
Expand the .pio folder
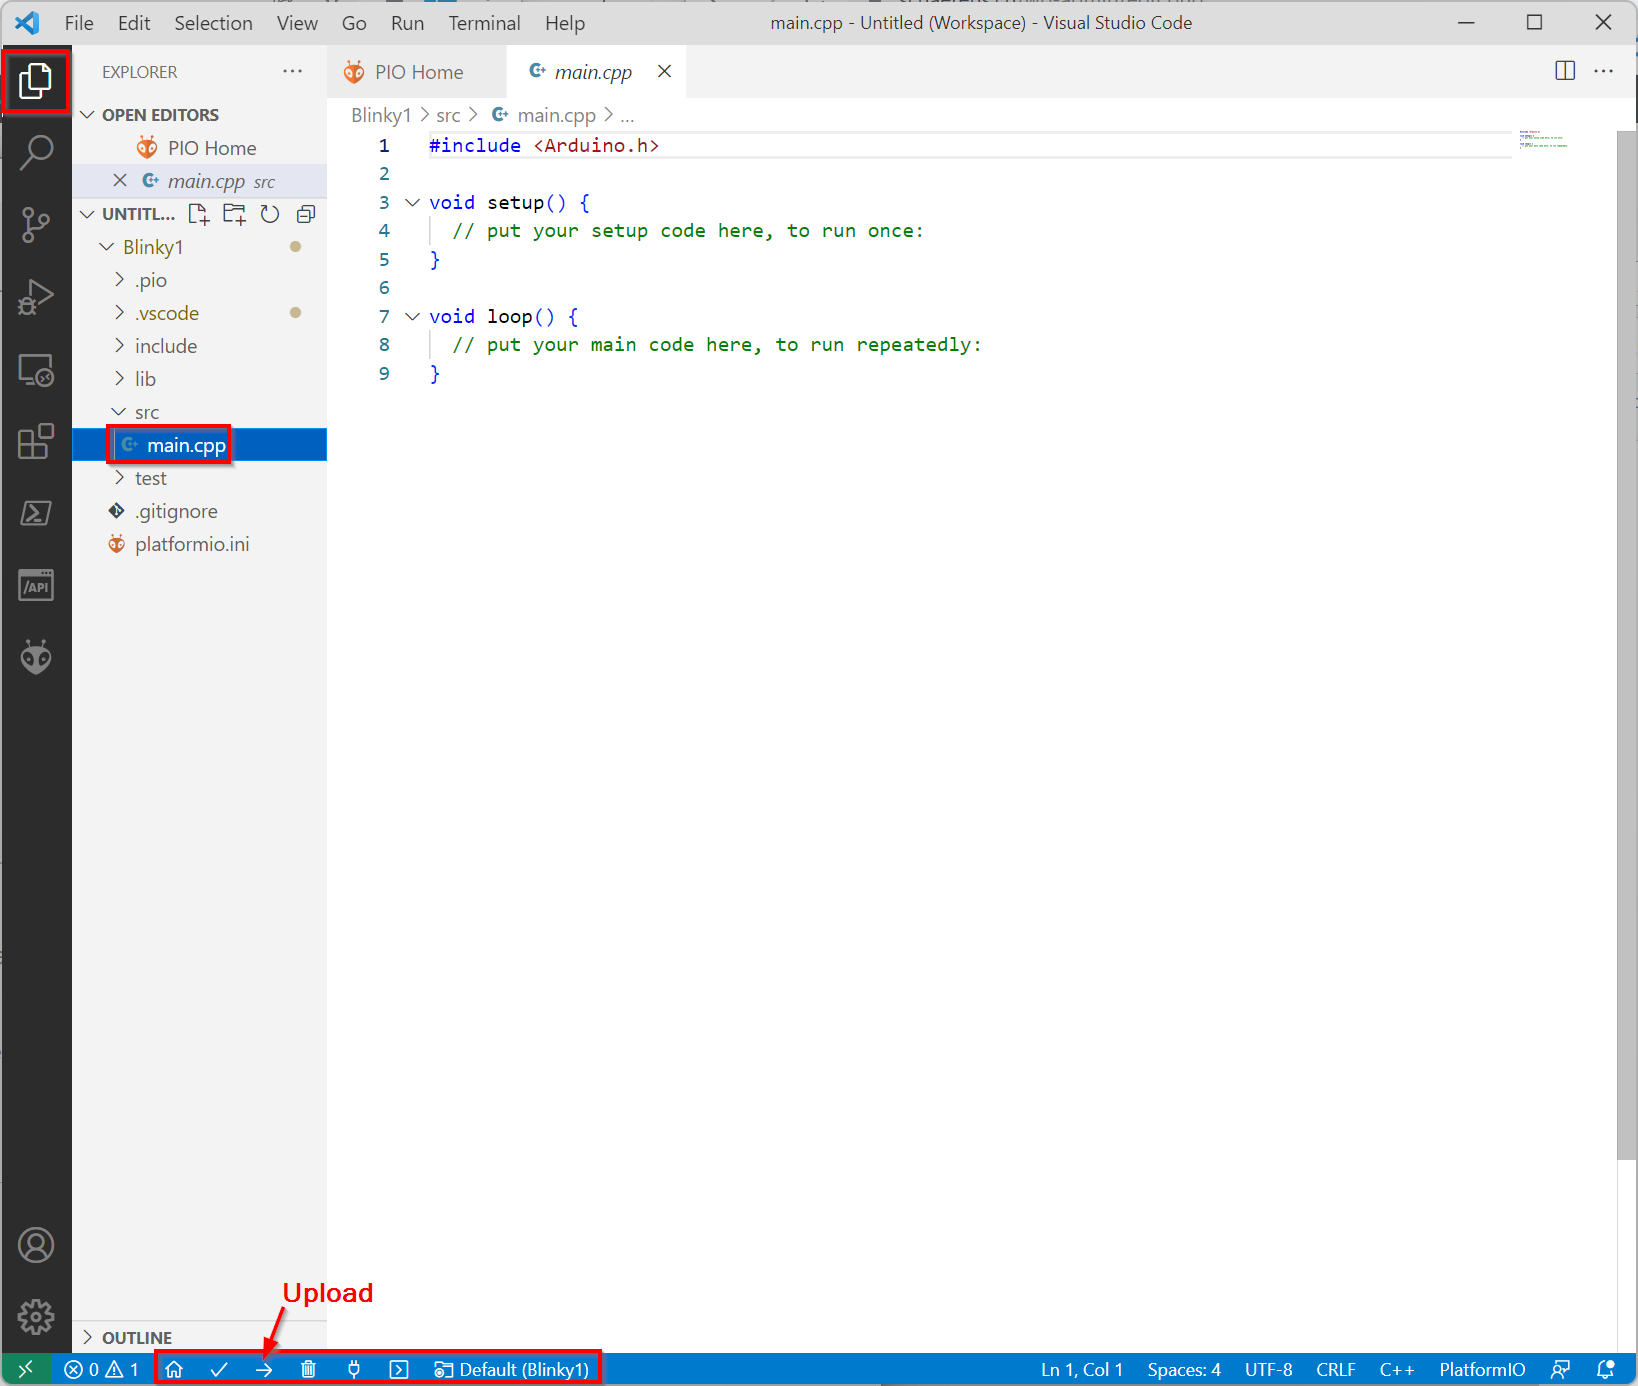pos(119,280)
